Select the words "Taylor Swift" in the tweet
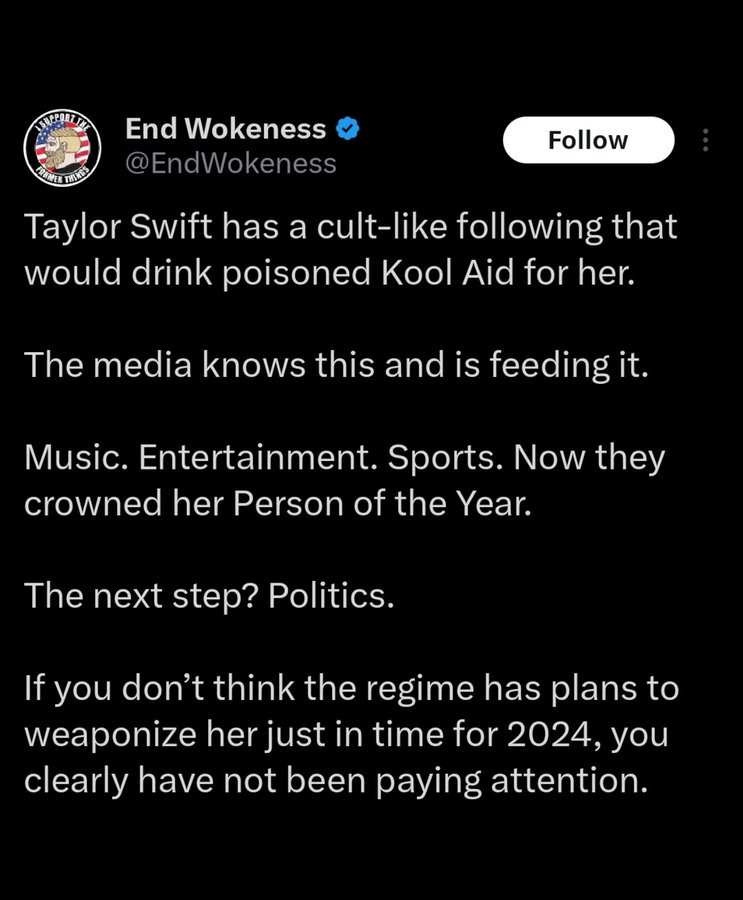The width and height of the screenshot is (743, 900). 118,227
